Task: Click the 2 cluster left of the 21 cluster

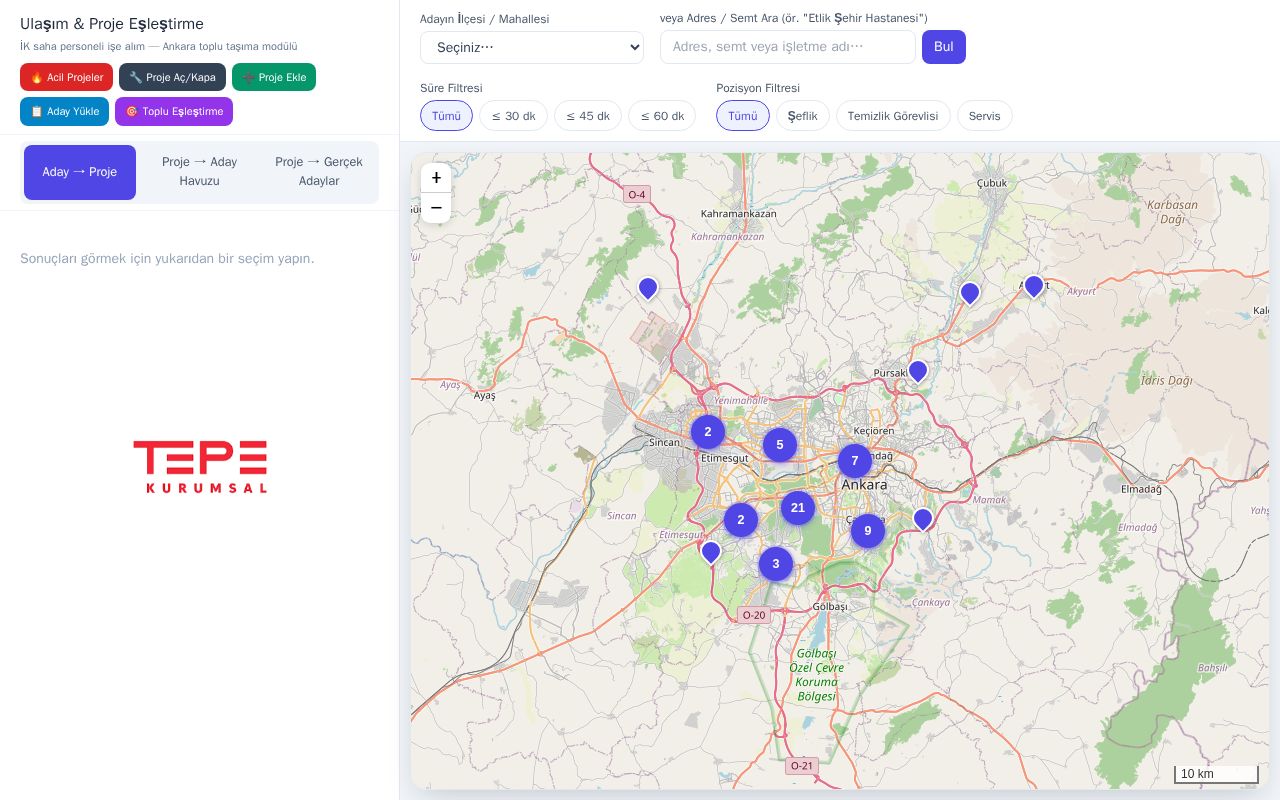Action: click(x=741, y=520)
